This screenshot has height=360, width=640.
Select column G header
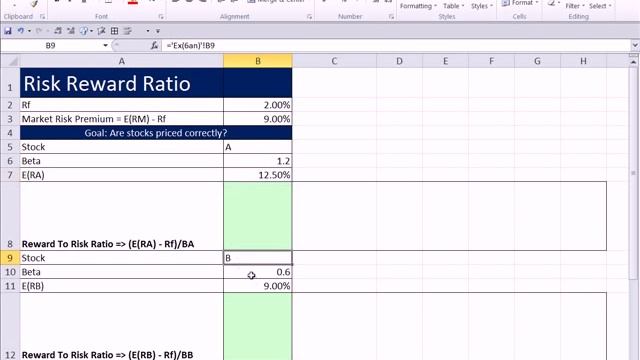(x=537, y=61)
